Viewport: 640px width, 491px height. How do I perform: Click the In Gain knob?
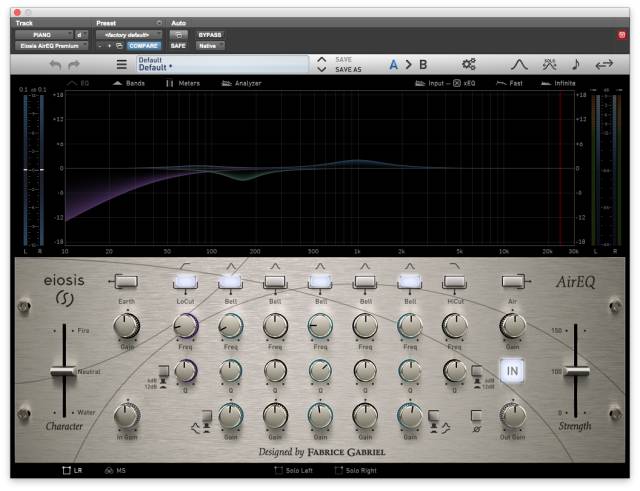click(x=127, y=415)
